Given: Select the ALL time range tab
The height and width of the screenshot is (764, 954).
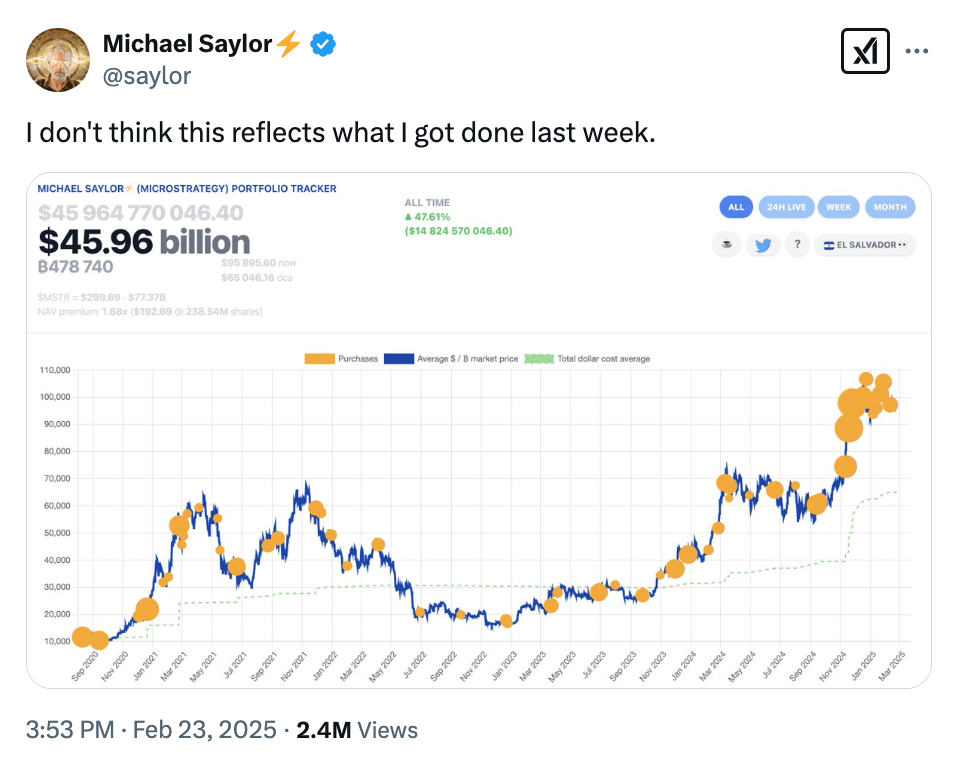Looking at the screenshot, I should [x=736, y=207].
